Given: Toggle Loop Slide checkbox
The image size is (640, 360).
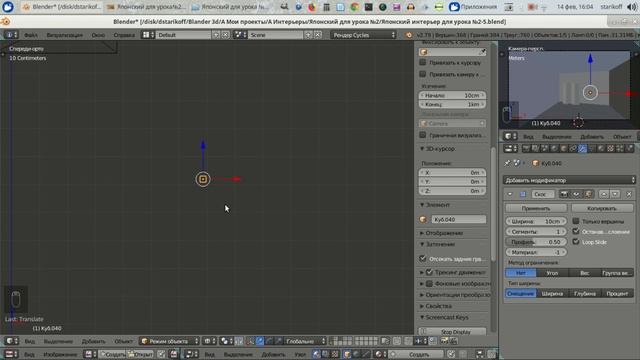Looking at the screenshot, I should click(576, 242).
